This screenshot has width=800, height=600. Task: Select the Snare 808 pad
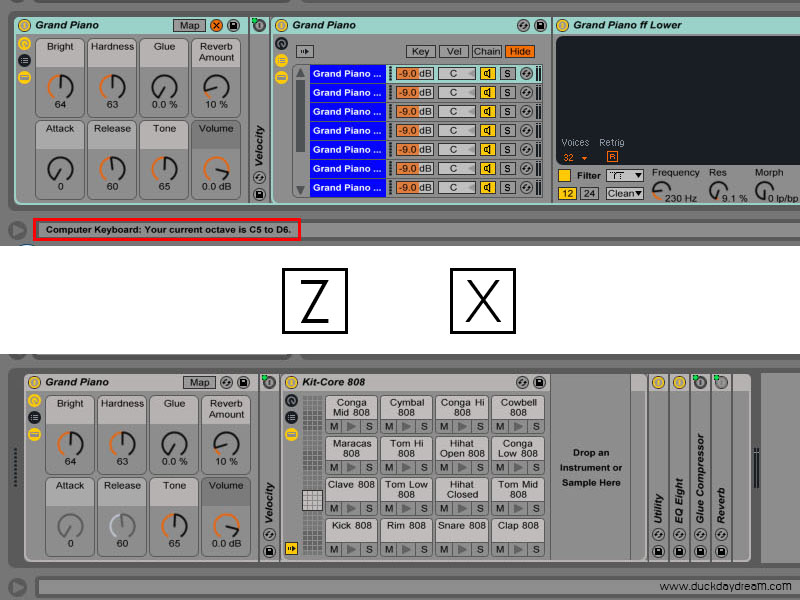tap(462, 526)
